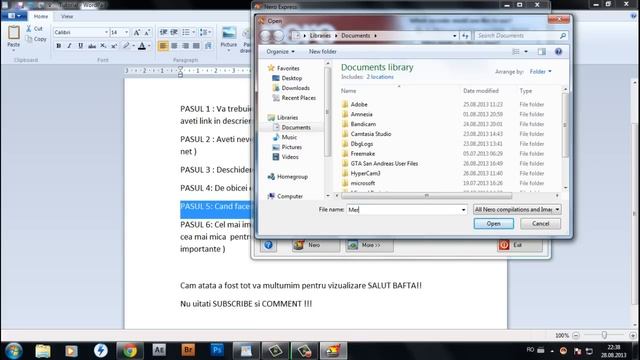Select the Adobe folder
Image resolution: width=640 pixels, height=360 pixels.
(359, 104)
